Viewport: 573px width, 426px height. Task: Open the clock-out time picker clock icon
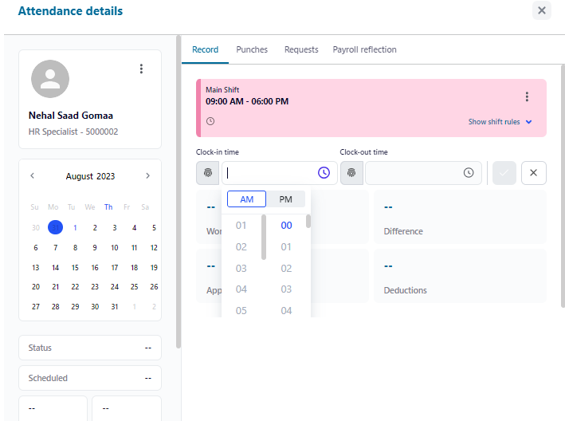(x=468, y=172)
